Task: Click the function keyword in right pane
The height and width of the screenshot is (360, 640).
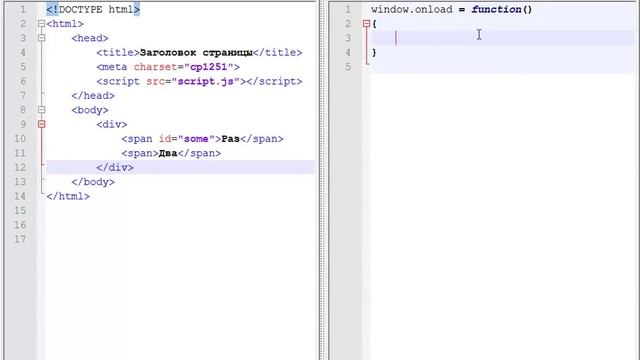Action: point(496,9)
